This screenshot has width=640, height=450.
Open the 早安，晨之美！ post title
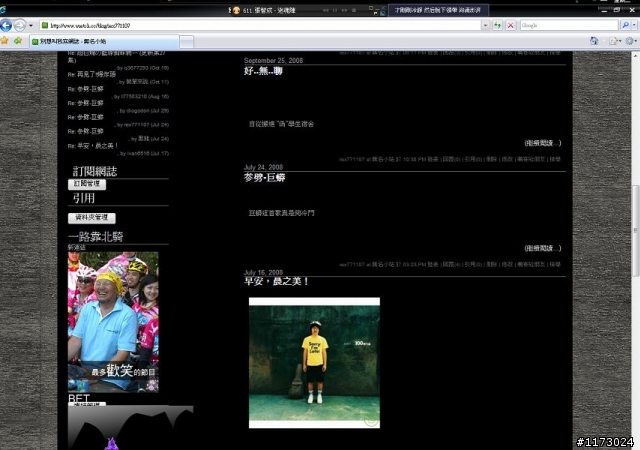[276, 281]
